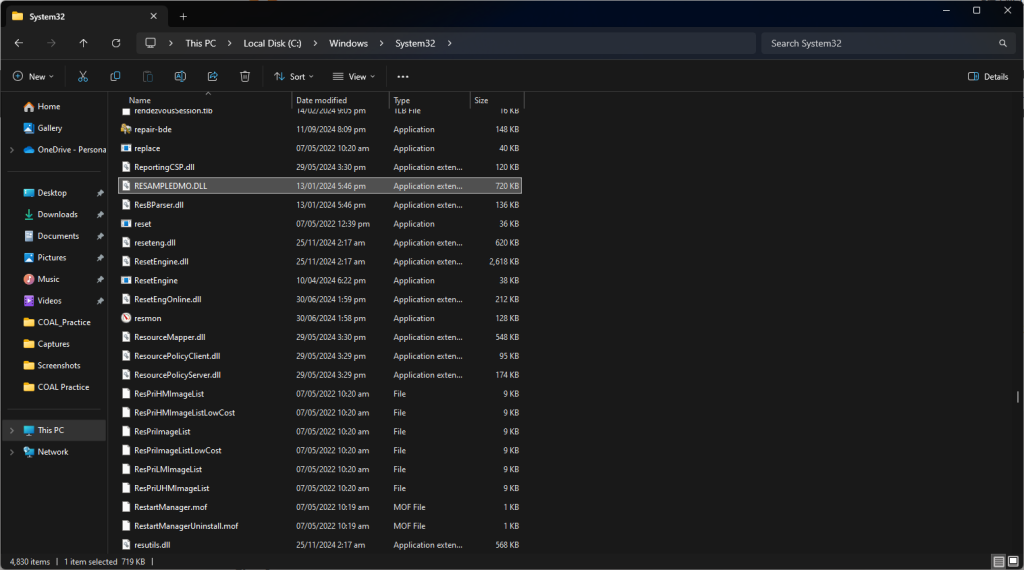Toggle the Details pane button
Viewport: 1024px width, 570px height.
[x=988, y=76]
